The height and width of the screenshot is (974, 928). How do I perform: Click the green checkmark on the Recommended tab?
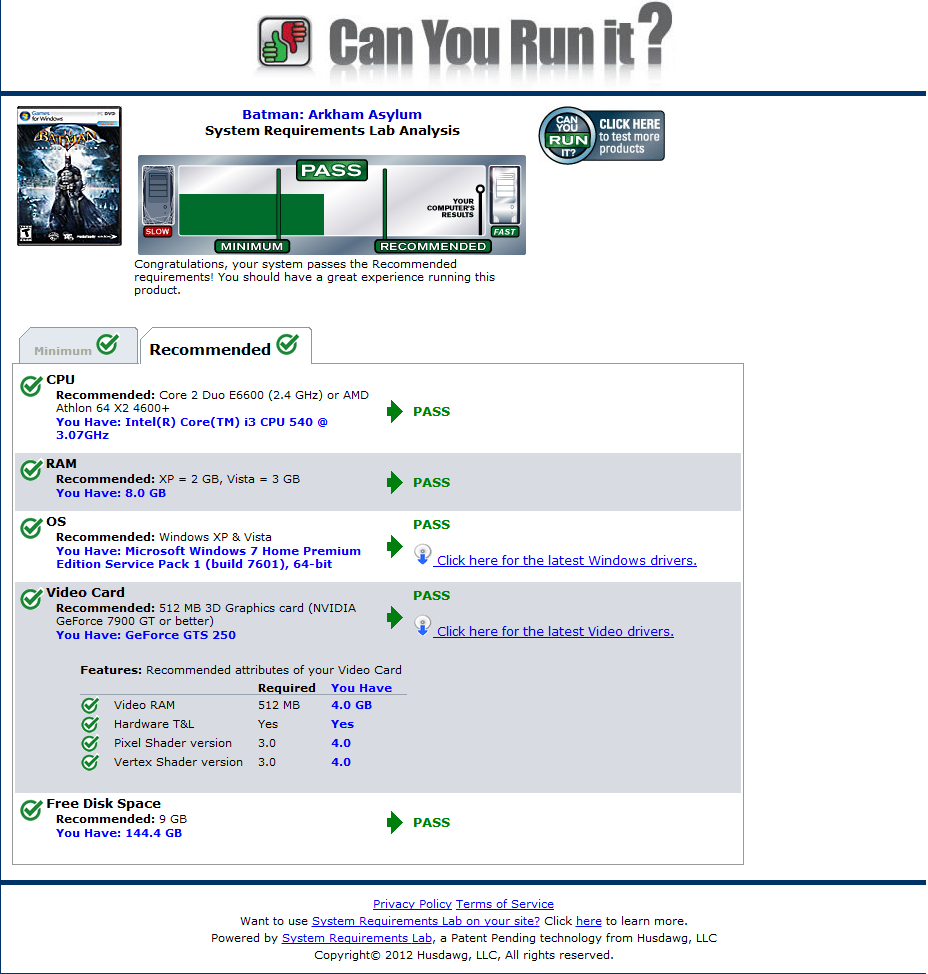(x=287, y=344)
